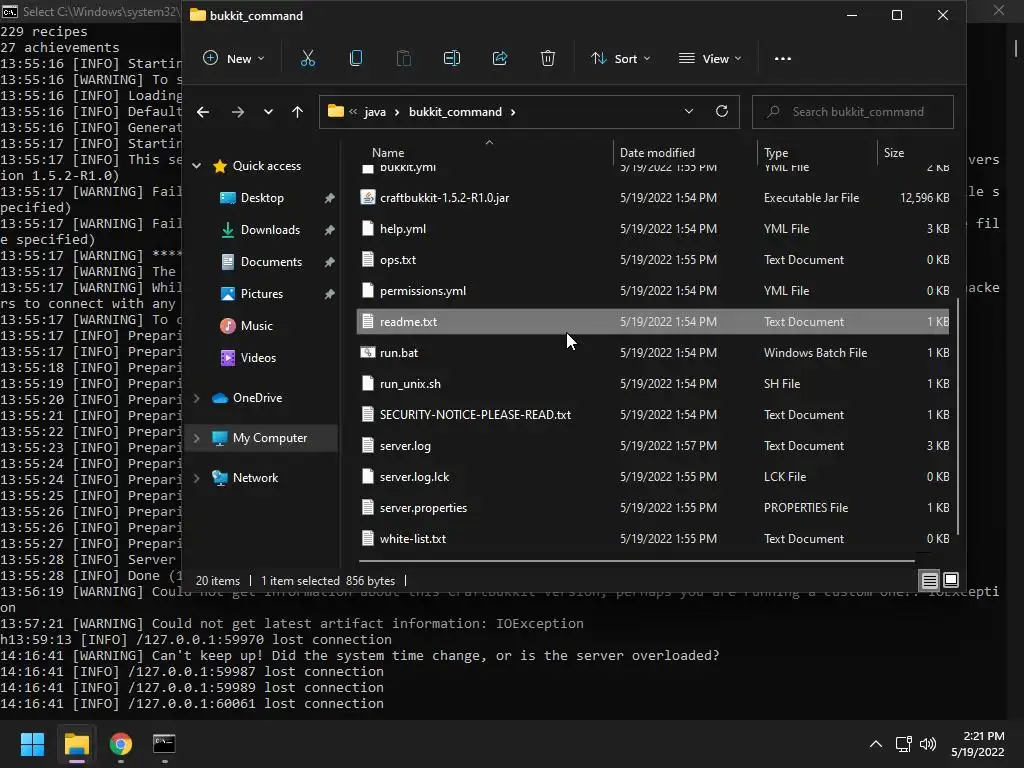
Task: Click the Share icon in toolbar
Action: coord(500,59)
